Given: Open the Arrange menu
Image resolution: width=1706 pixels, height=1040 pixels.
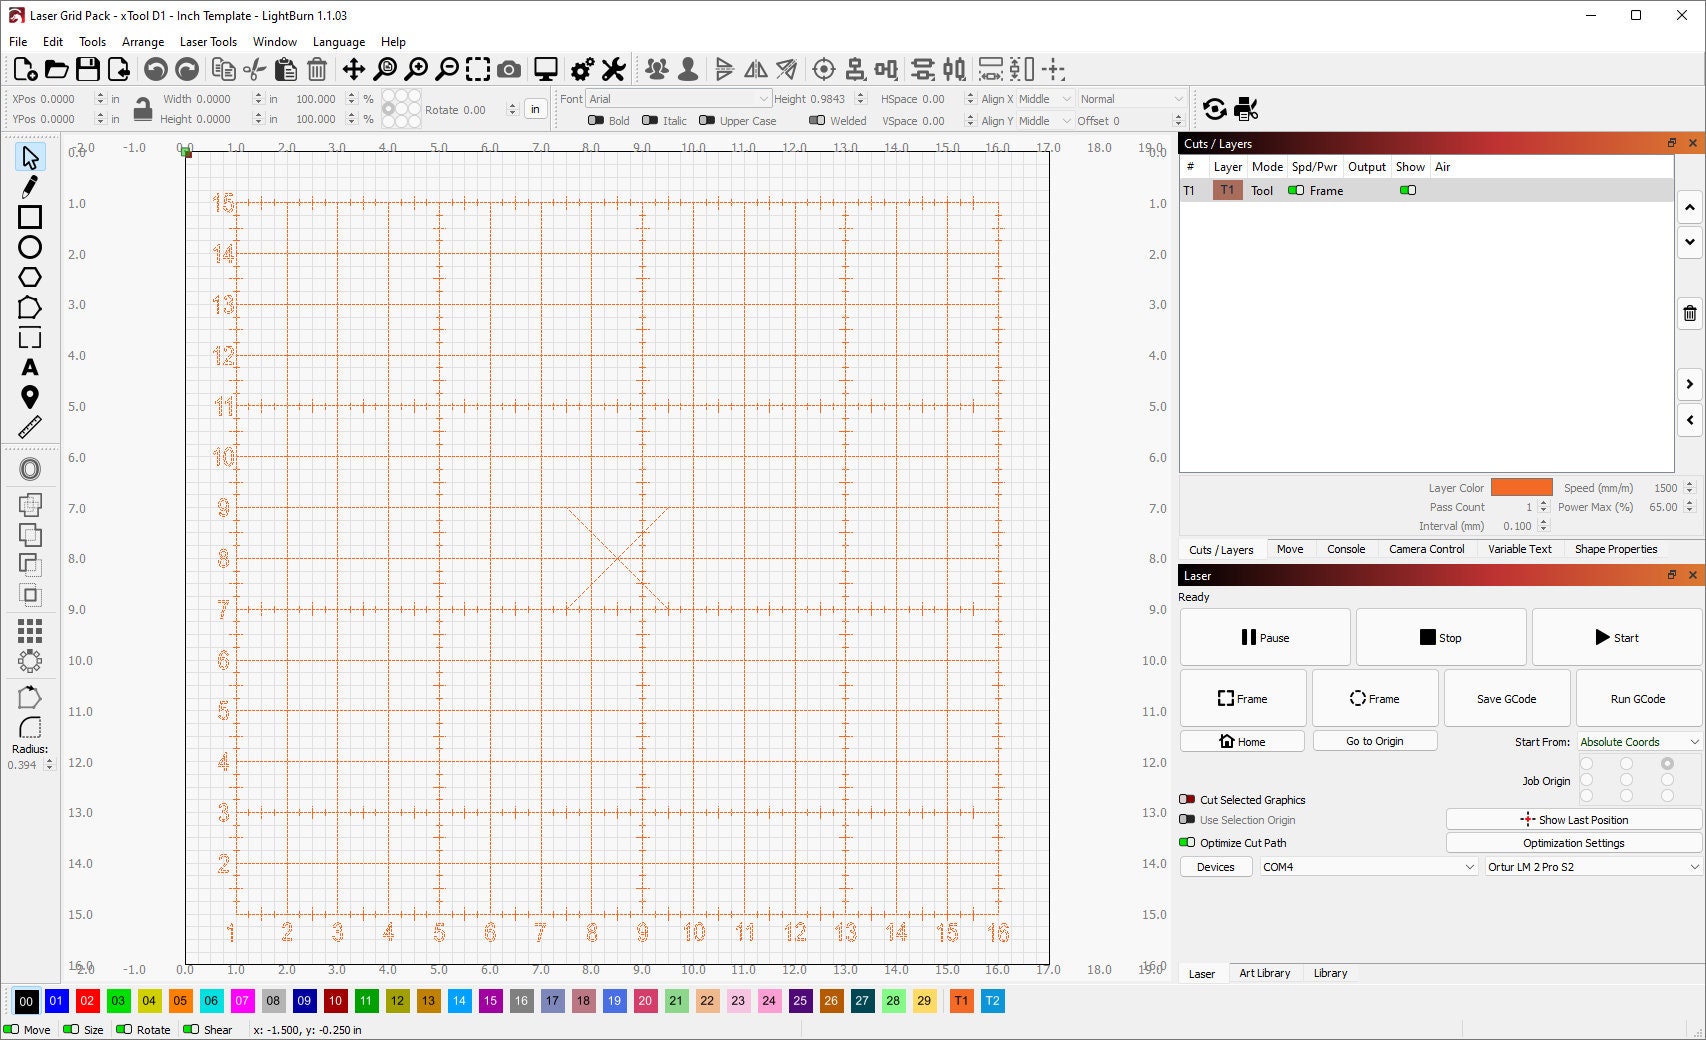Looking at the screenshot, I should pyautogui.click(x=142, y=42).
